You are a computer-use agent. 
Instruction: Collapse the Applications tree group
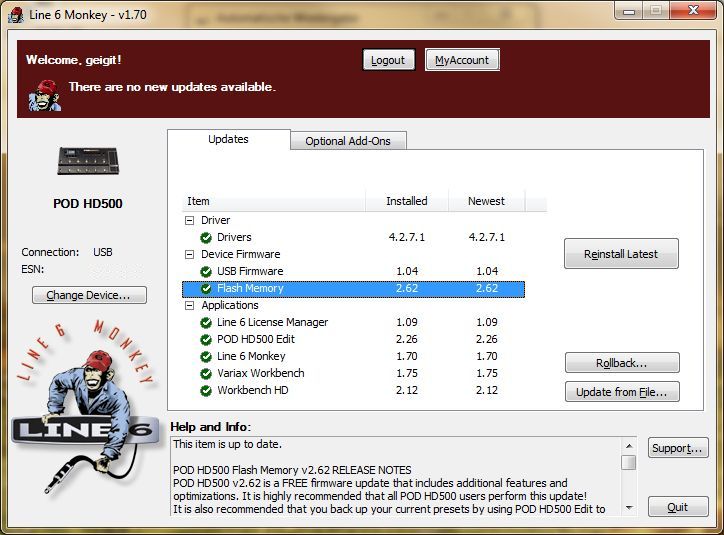tap(189, 306)
